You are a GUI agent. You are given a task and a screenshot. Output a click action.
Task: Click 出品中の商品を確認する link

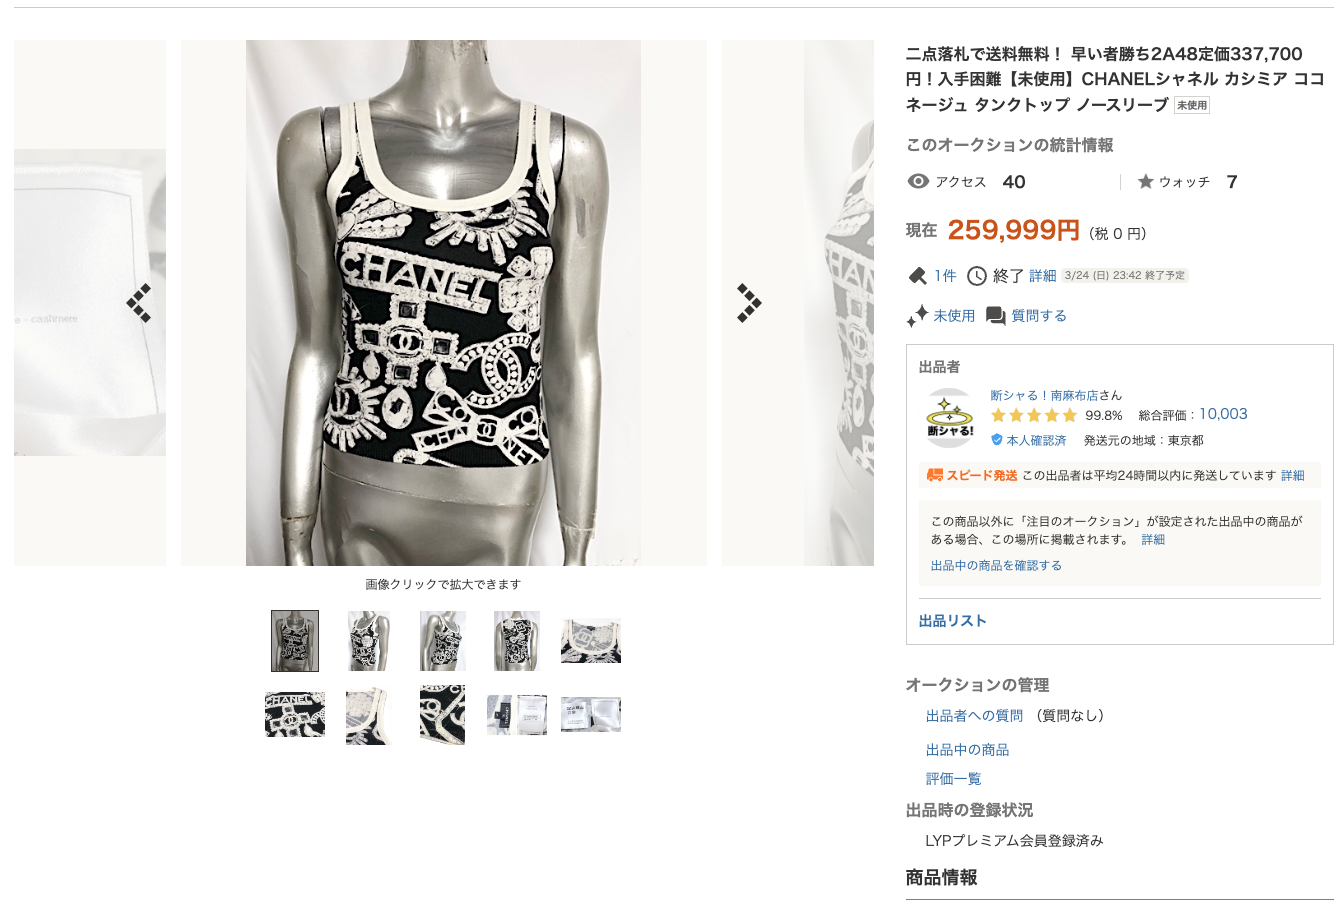click(996, 565)
